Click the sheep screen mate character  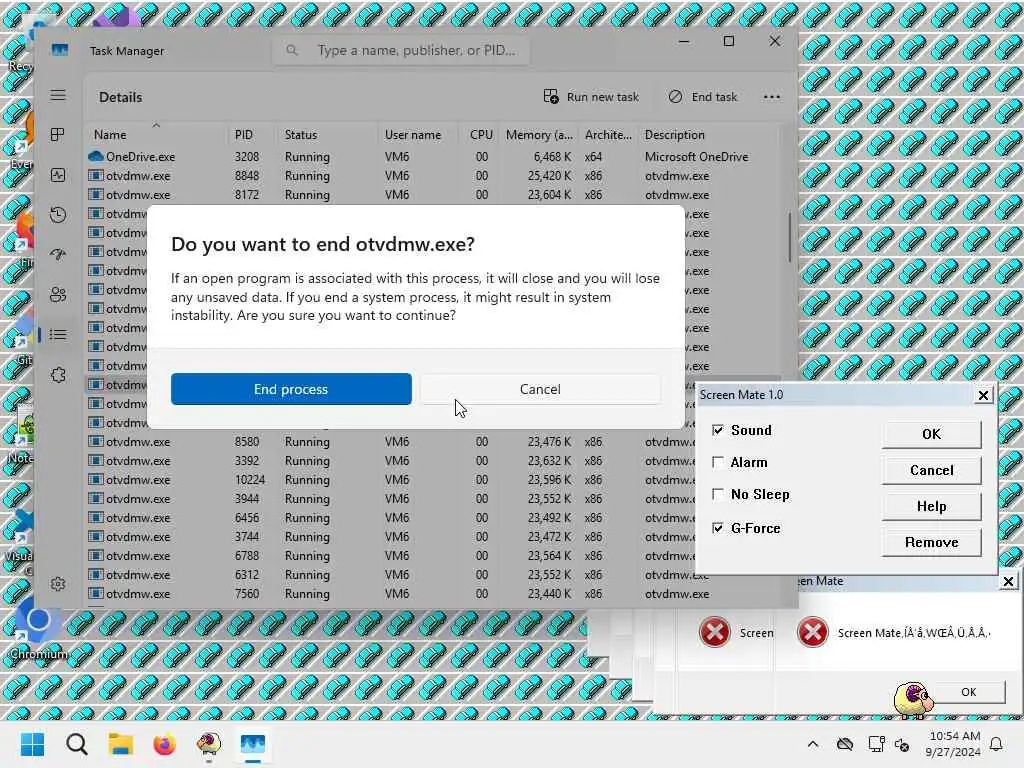[913, 699]
